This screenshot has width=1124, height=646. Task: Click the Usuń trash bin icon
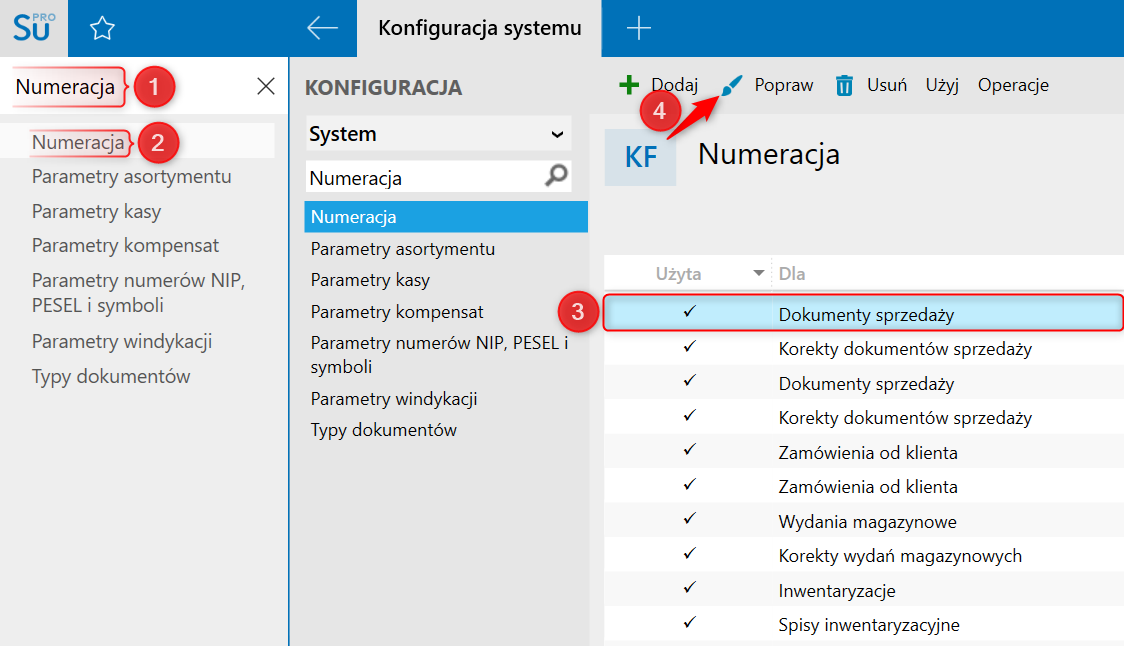(844, 85)
